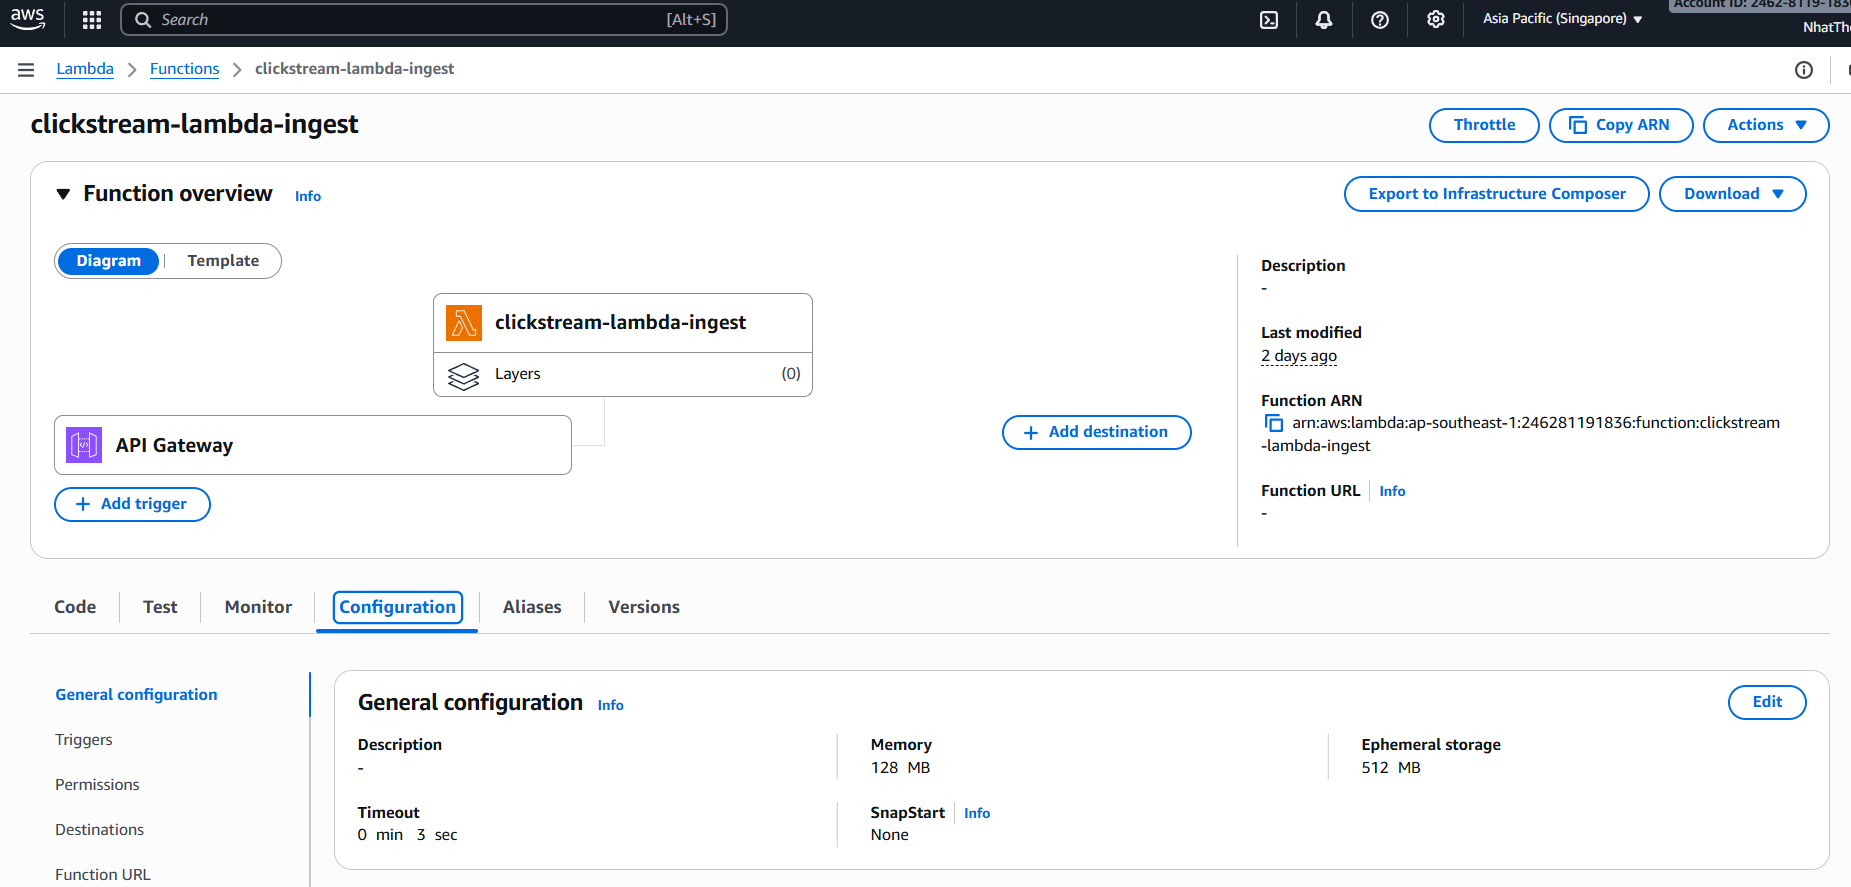Select the Diagram view toggle

point(109,261)
